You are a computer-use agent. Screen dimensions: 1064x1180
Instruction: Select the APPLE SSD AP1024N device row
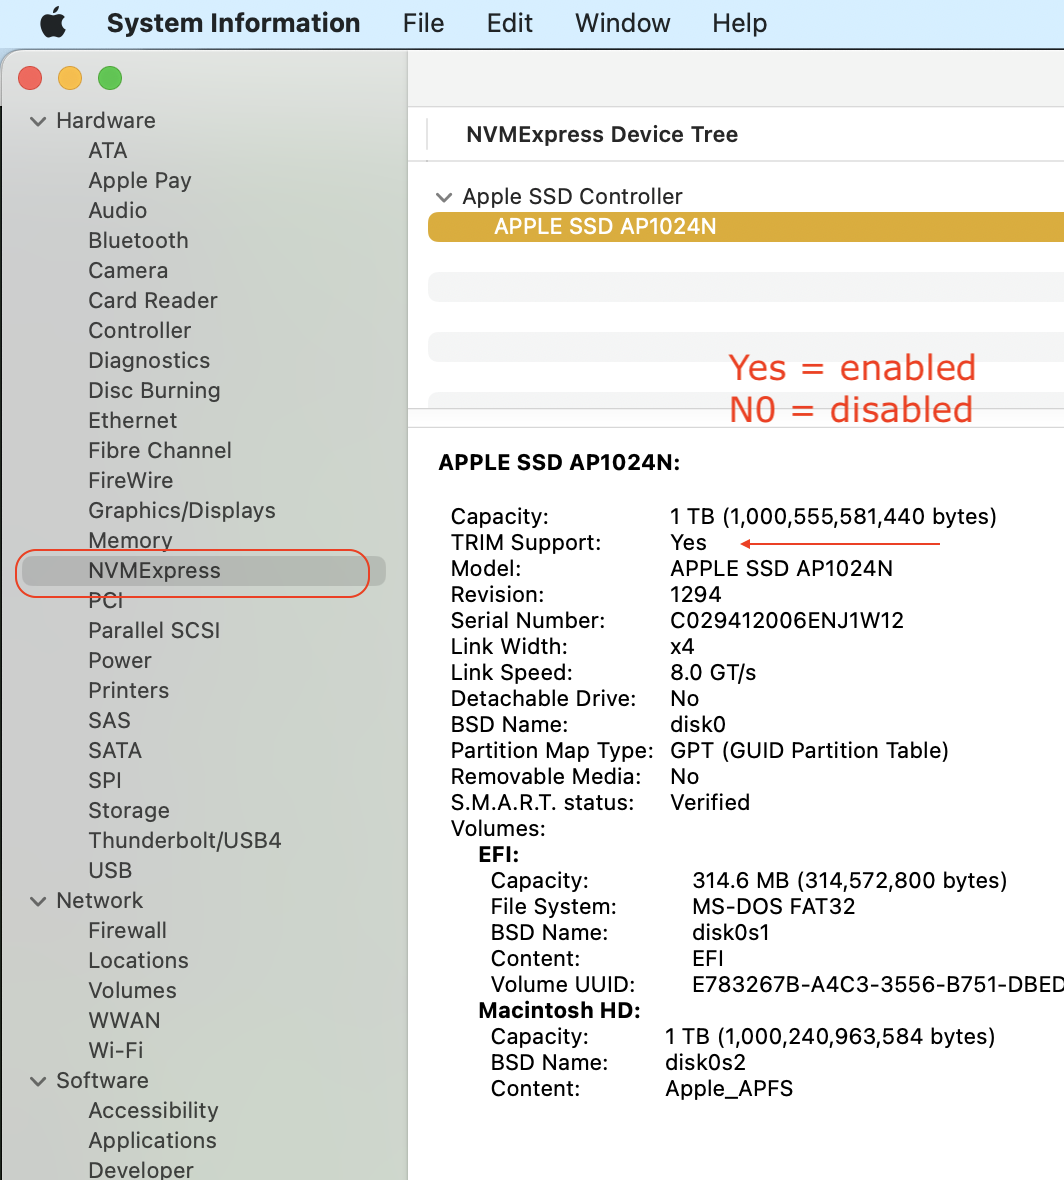[746, 227]
